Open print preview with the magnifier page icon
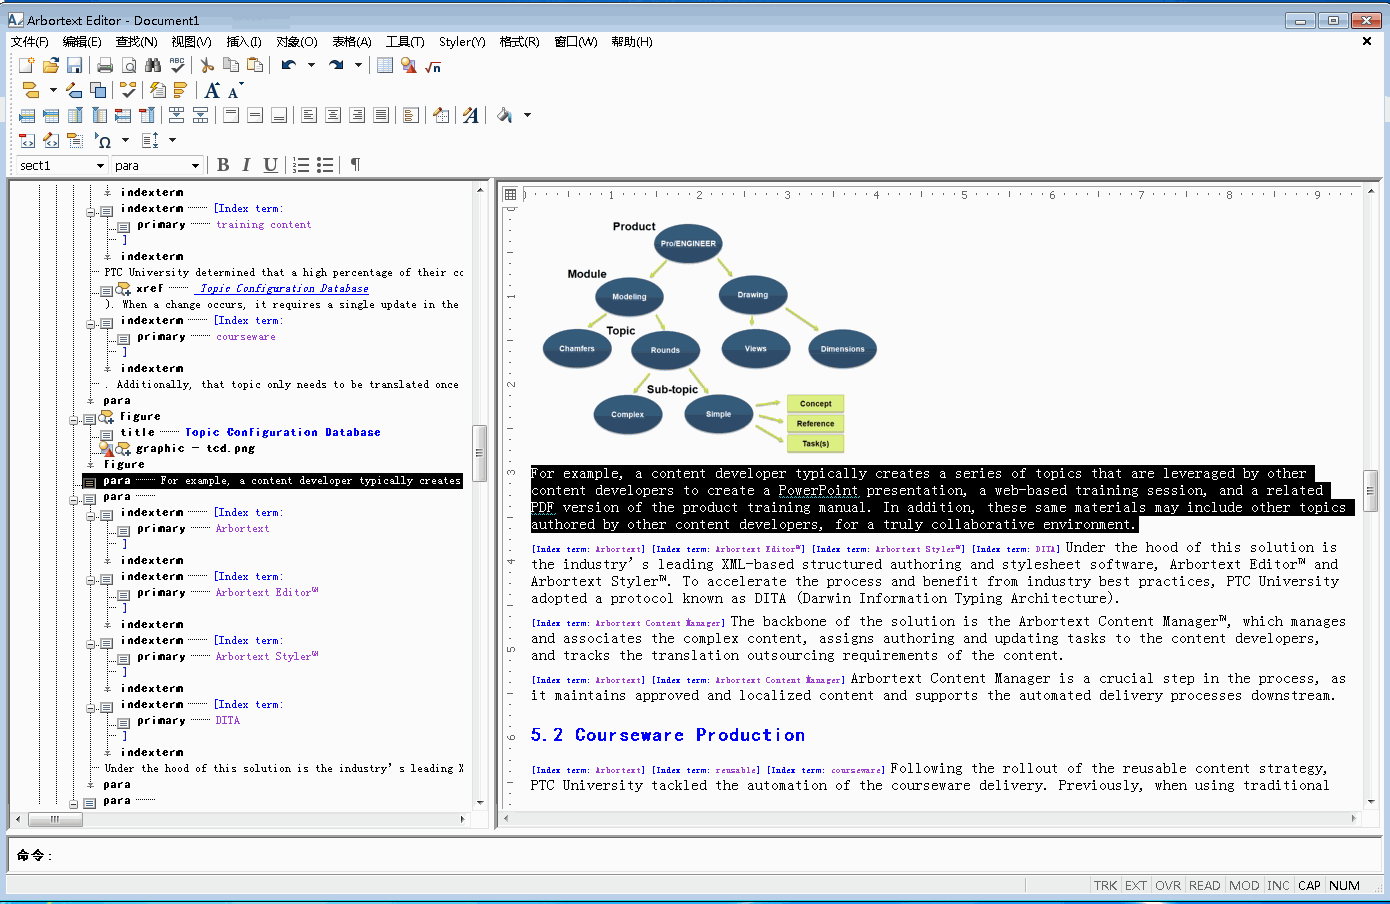The width and height of the screenshot is (1390, 904). pos(129,65)
